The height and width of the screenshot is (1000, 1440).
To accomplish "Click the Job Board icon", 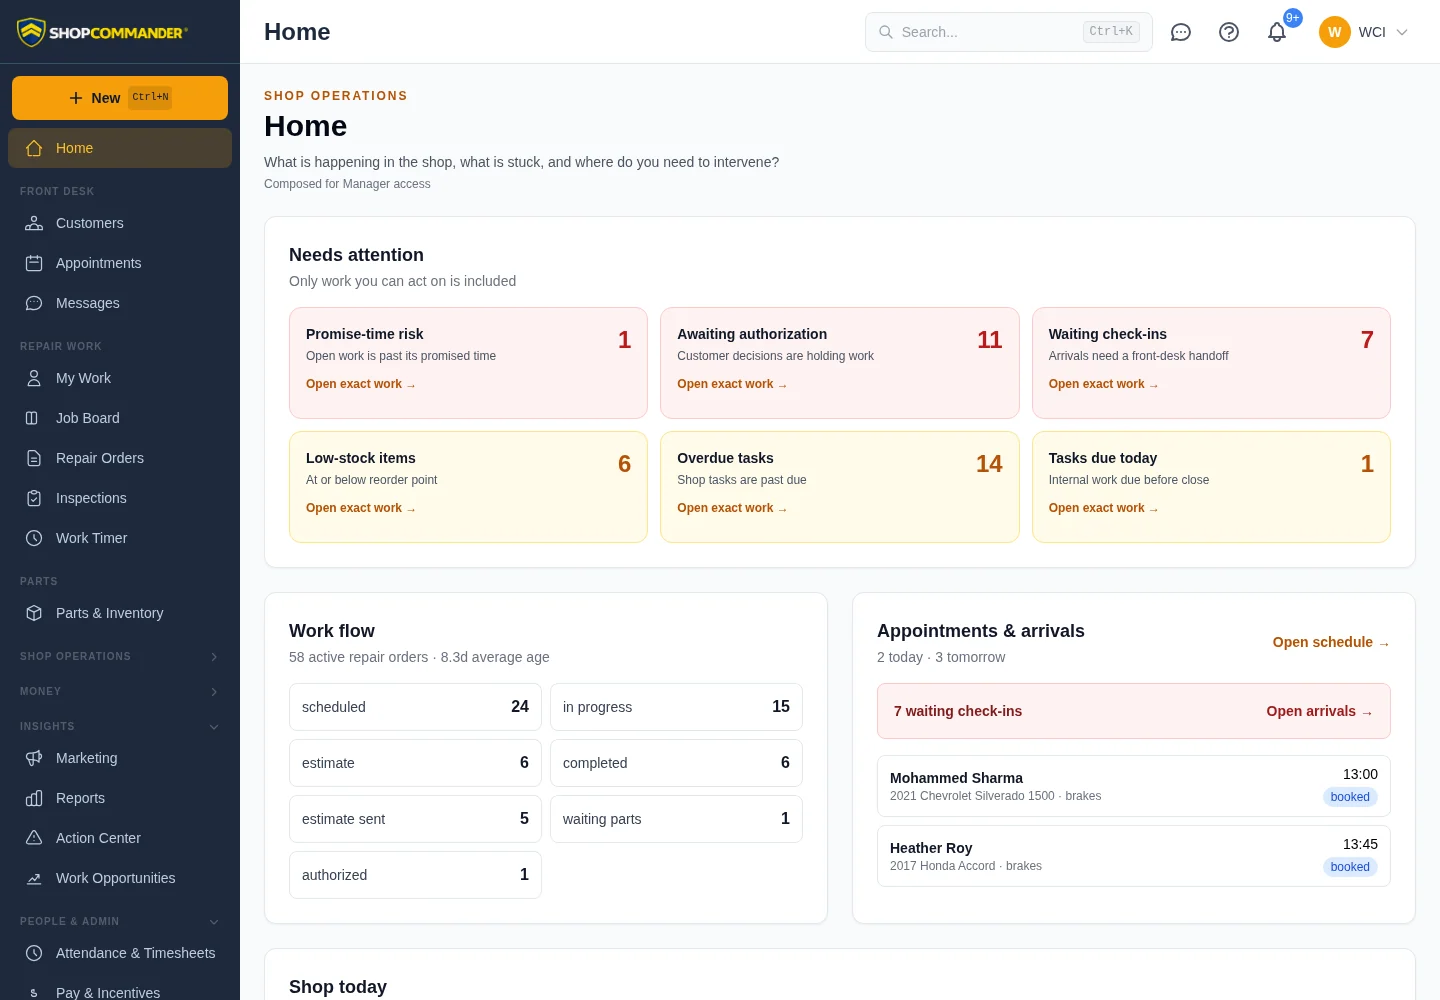I will pyautogui.click(x=34, y=418).
